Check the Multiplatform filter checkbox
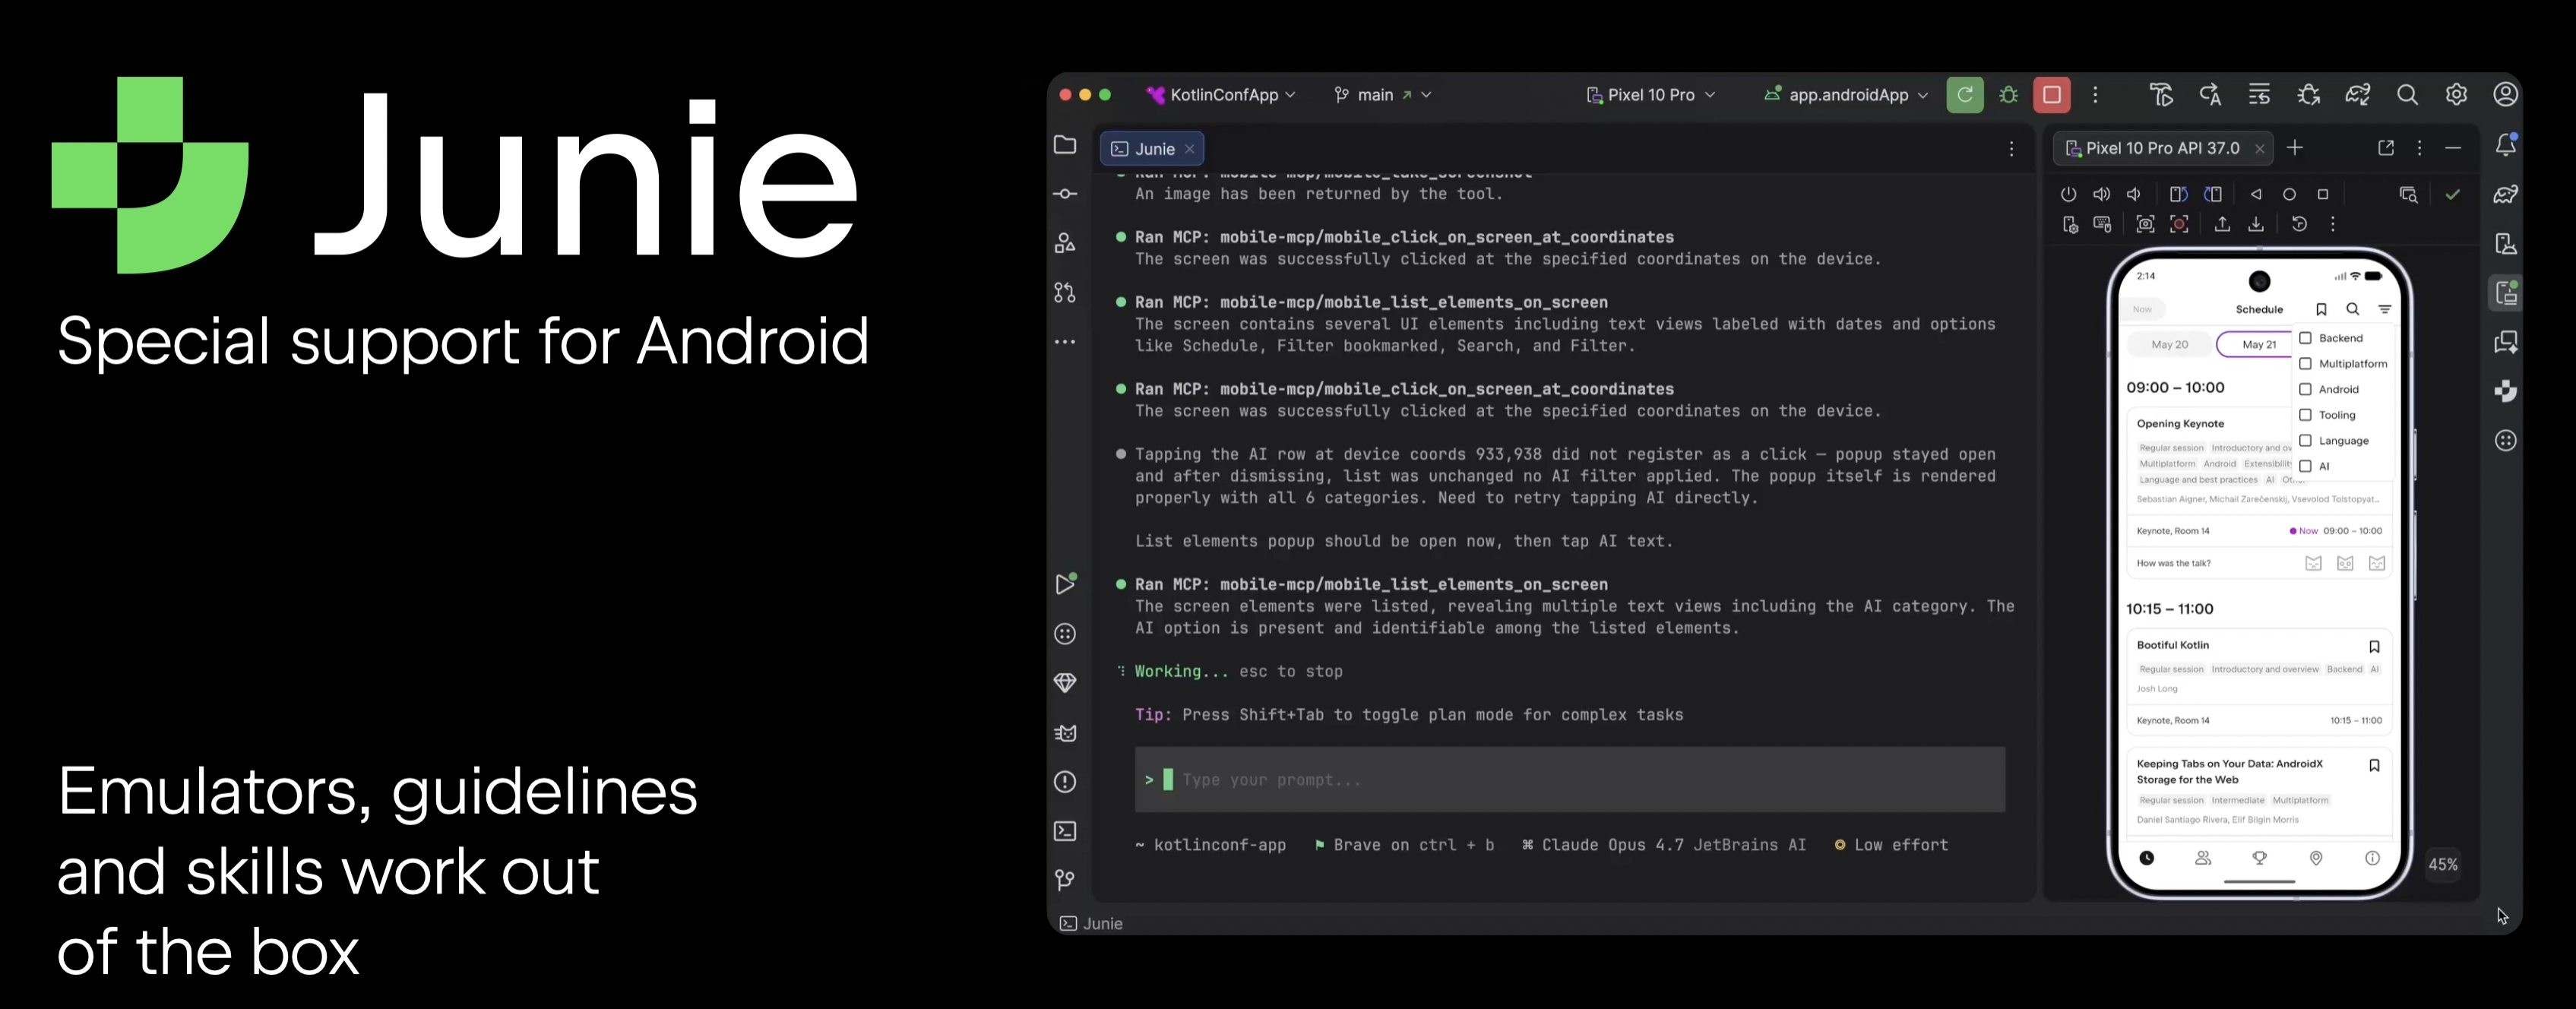Viewport: 2576px width, 1009px height. click(x=2306, y=364)
